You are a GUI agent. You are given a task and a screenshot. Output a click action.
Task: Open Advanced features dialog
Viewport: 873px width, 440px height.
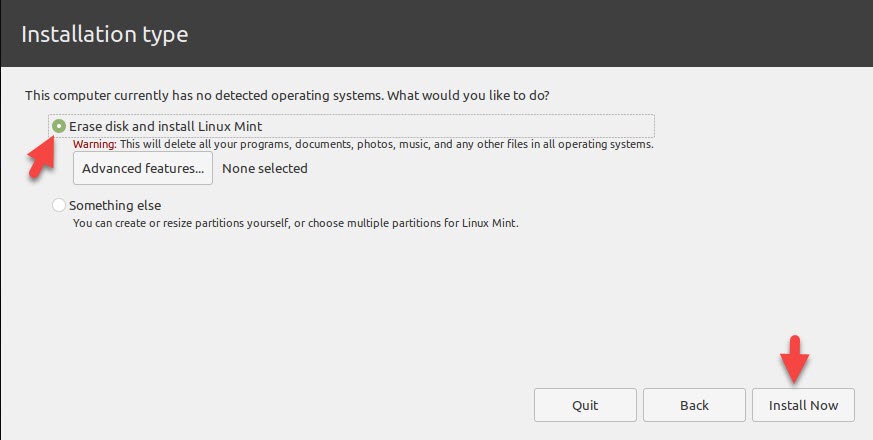click(143, 168)
